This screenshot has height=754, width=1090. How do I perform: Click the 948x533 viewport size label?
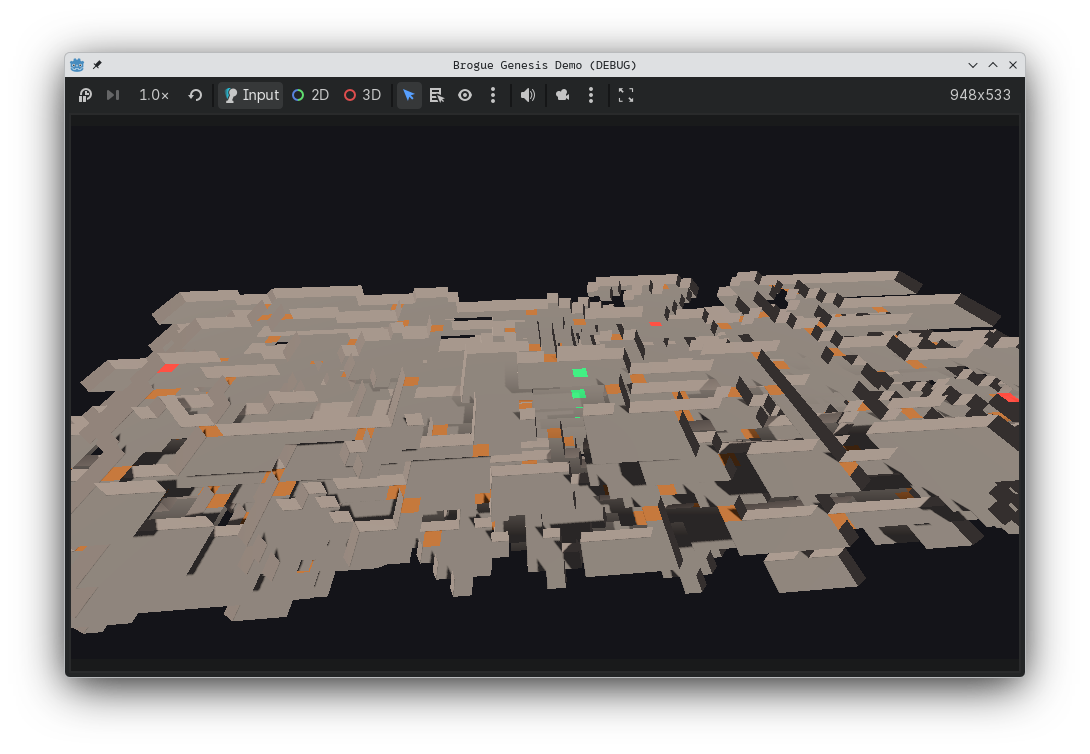pos(979,95)
